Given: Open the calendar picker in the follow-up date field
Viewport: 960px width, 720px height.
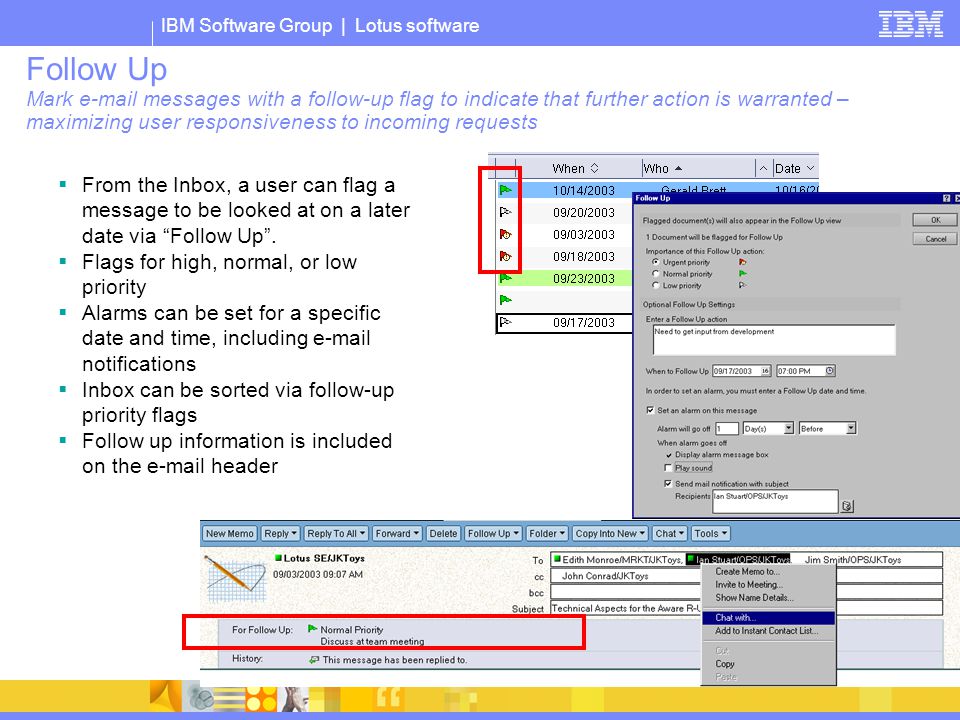Looking at the screenshot, I should click(765, 371).
